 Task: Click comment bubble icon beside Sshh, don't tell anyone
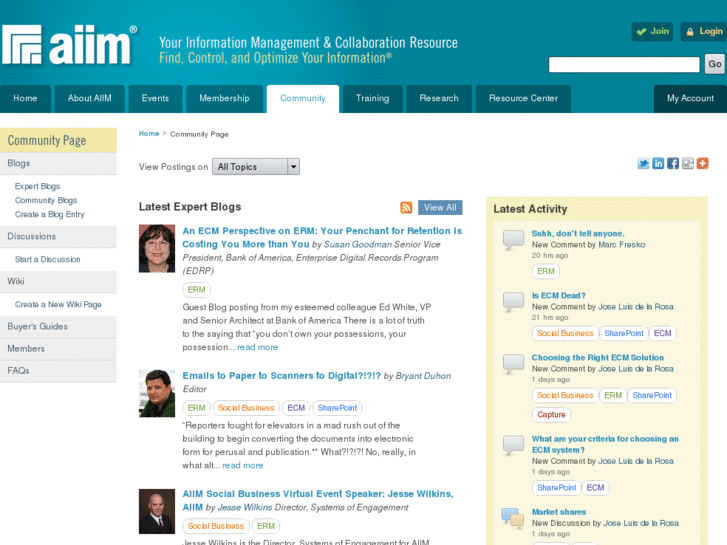[x=513, y=240]
